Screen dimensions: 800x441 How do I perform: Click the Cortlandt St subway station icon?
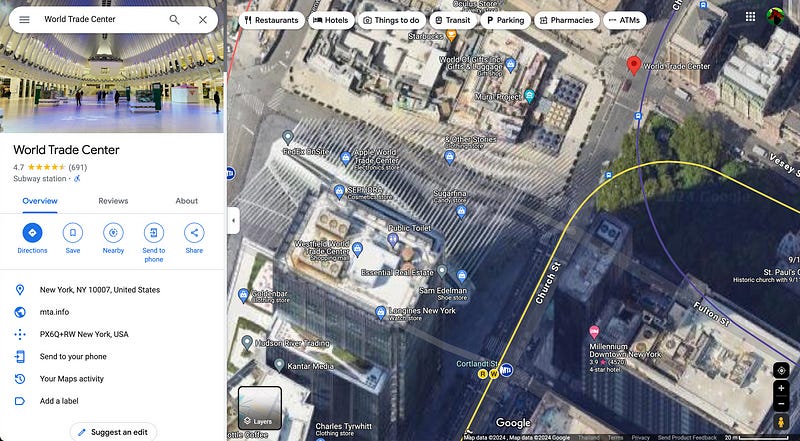[506, 371]
